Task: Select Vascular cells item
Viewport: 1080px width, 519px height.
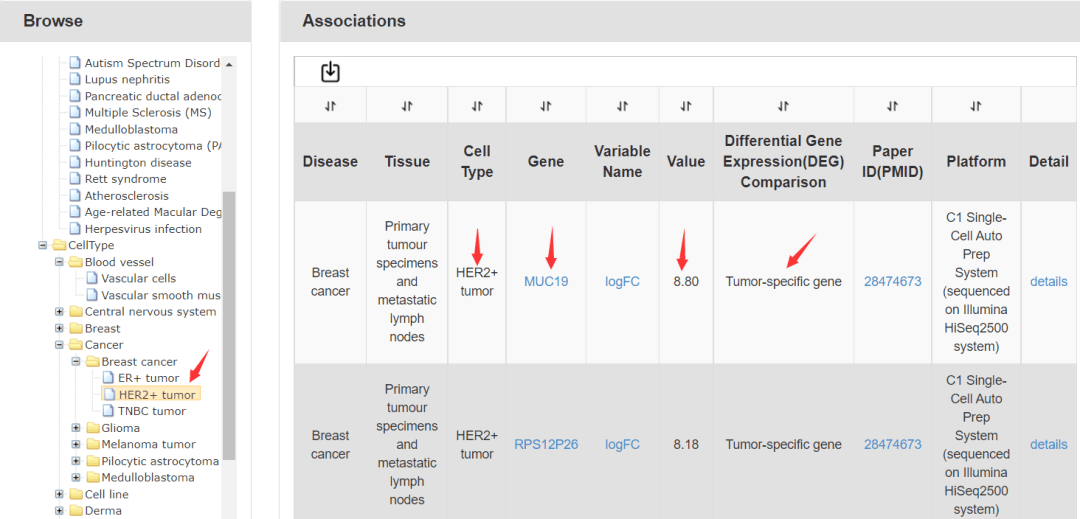Action: pos(138,279)
